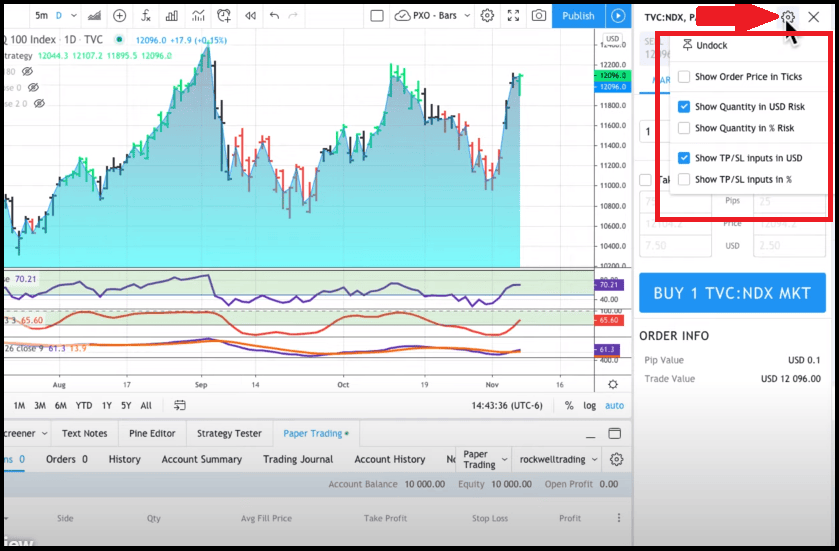Toggle visibility eye of the first hidden indicator

coord(28,71)
